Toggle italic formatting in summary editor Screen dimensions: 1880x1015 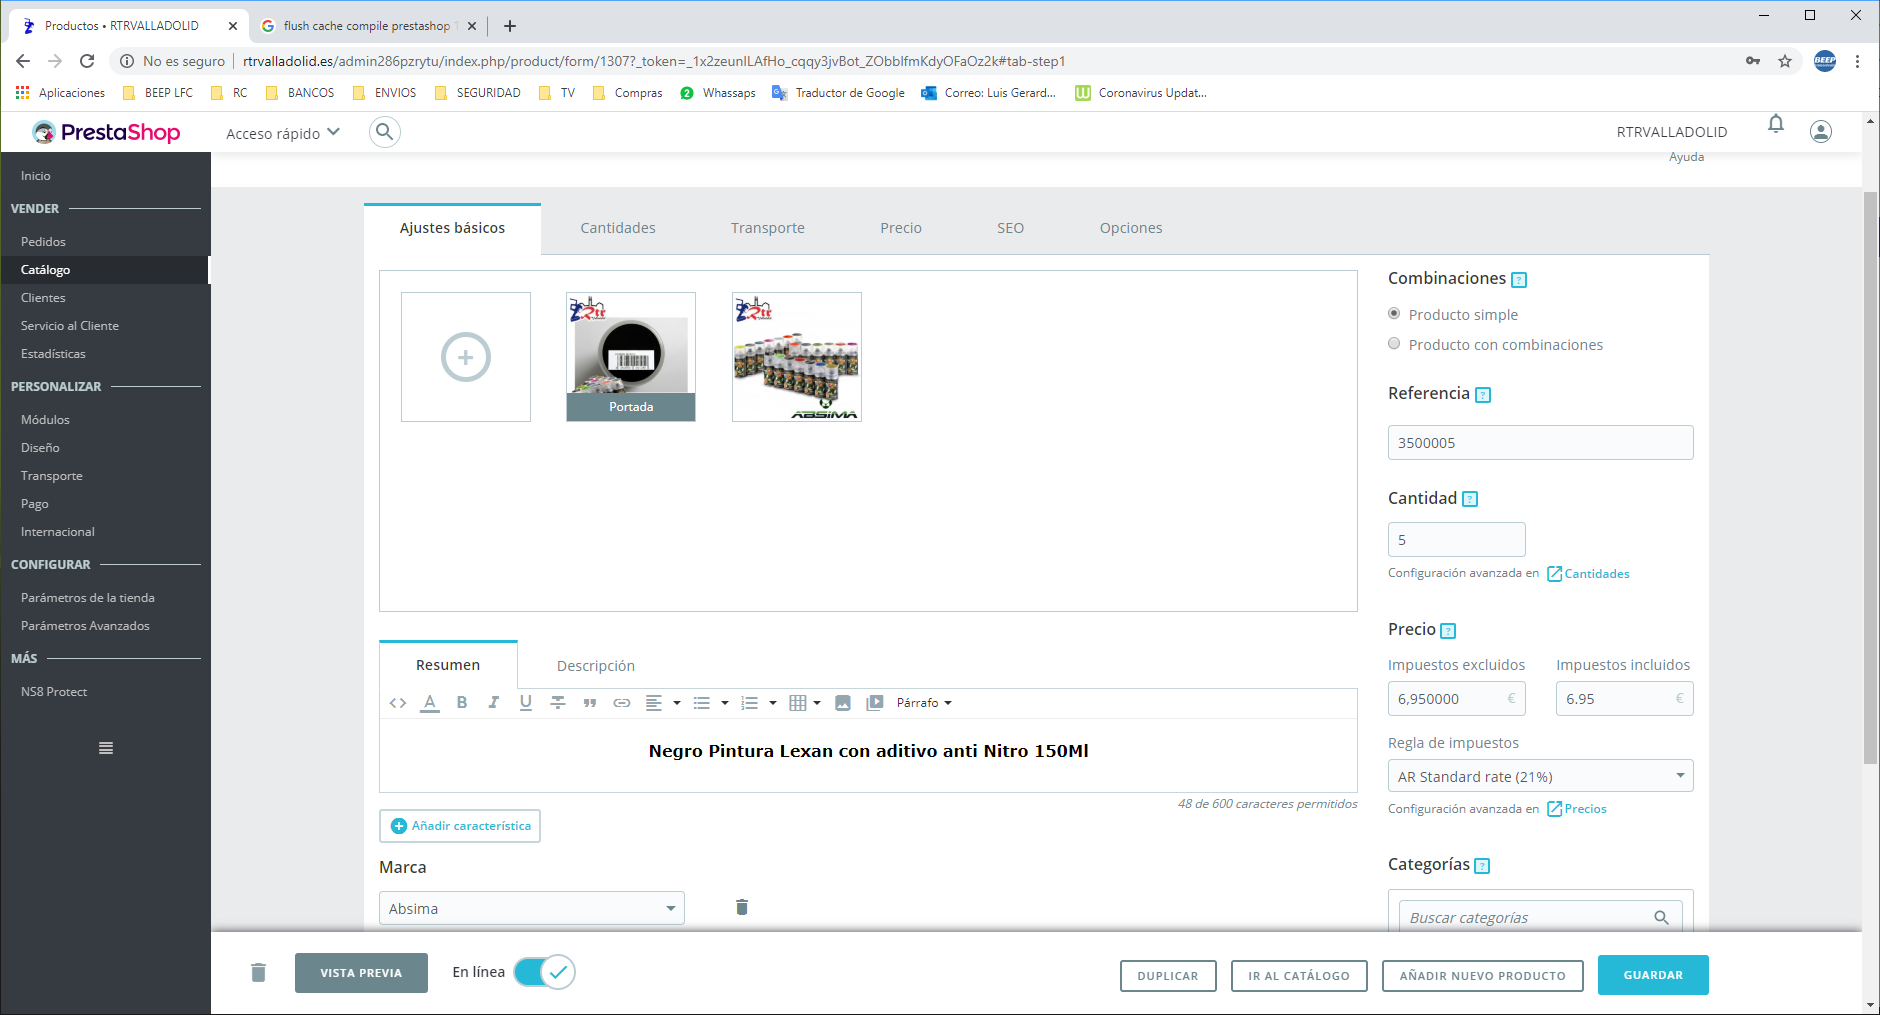[x=494, y=703]
